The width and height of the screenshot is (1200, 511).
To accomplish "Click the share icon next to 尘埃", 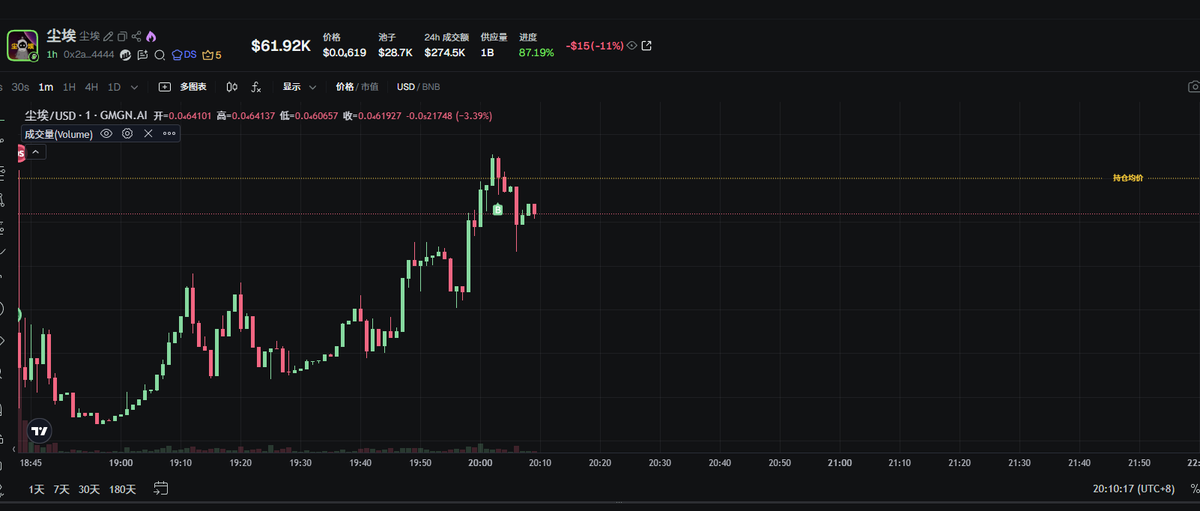I will pos(136,36).
